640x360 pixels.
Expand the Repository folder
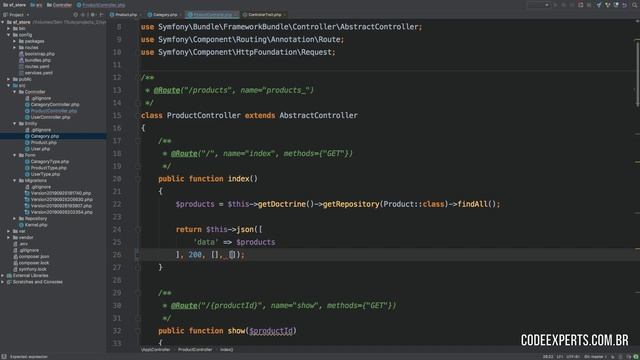coord(15,218)
